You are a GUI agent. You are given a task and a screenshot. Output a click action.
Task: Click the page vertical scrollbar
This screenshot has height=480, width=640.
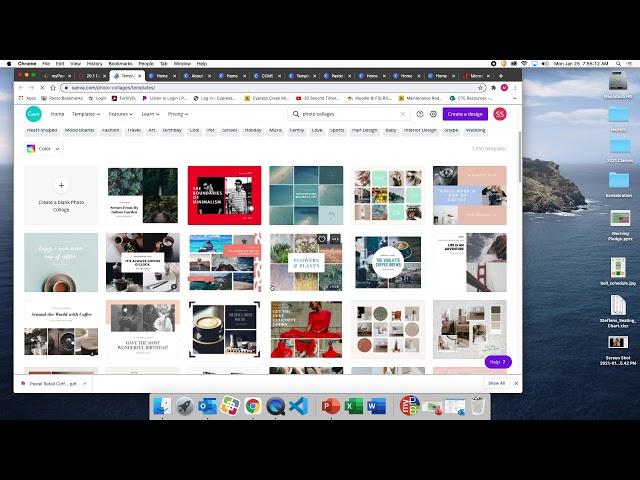[x=520, y=157]
